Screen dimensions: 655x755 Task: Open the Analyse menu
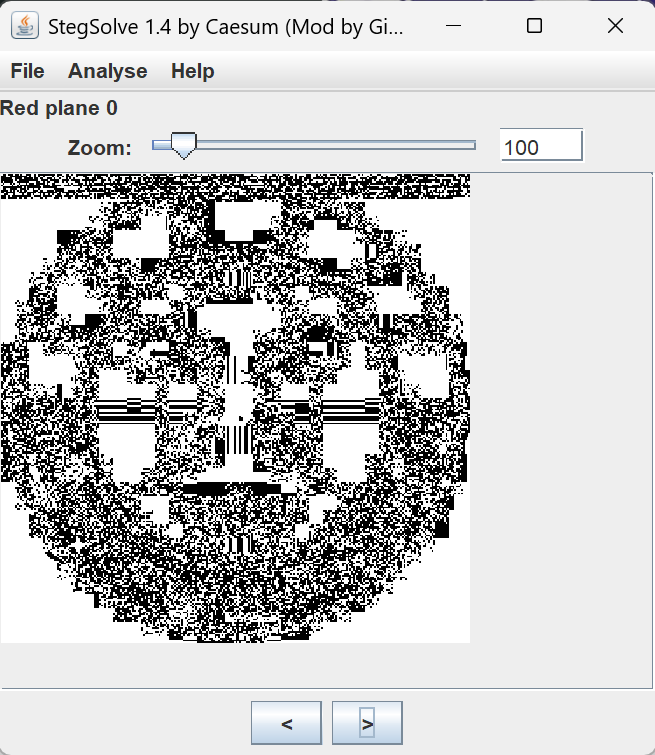[x=107, y=71]
